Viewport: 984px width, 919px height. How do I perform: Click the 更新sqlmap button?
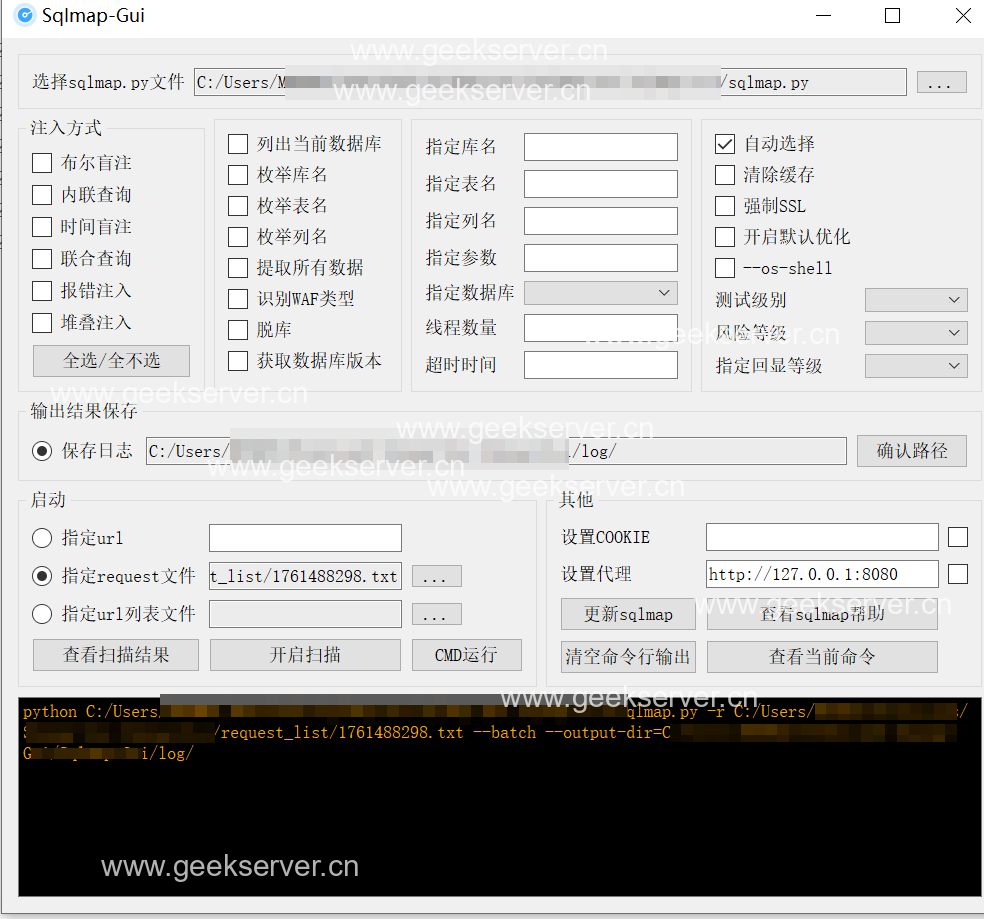pos(628,614)
